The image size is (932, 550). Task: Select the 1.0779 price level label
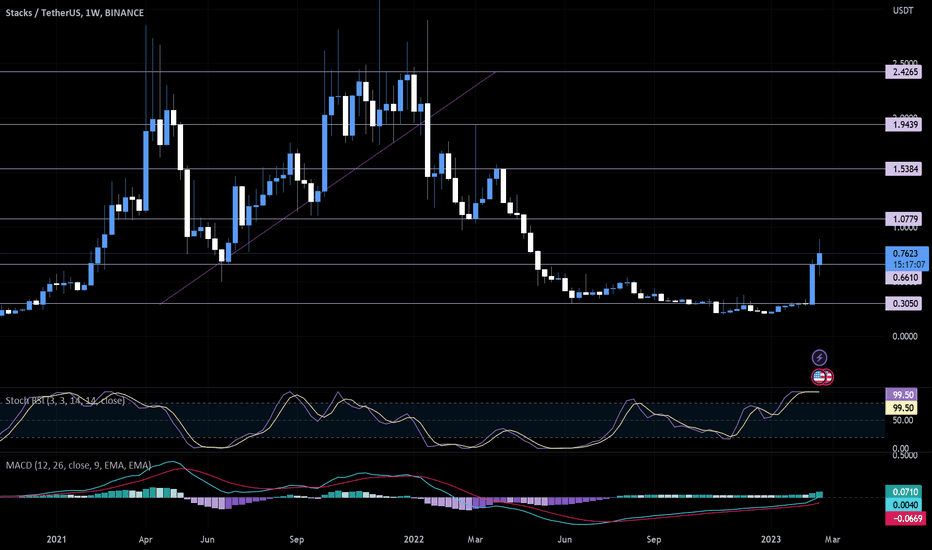point(903,219)
